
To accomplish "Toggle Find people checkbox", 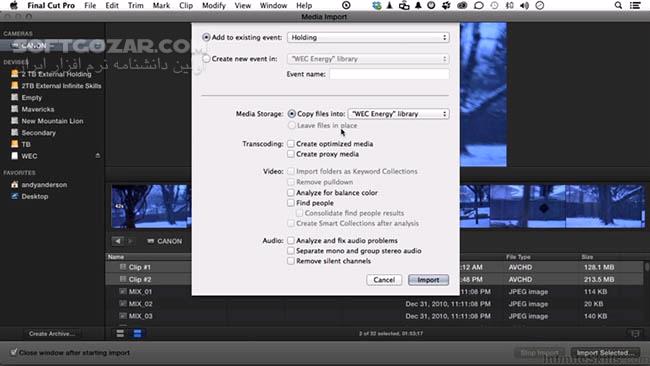I will point(291,203).
